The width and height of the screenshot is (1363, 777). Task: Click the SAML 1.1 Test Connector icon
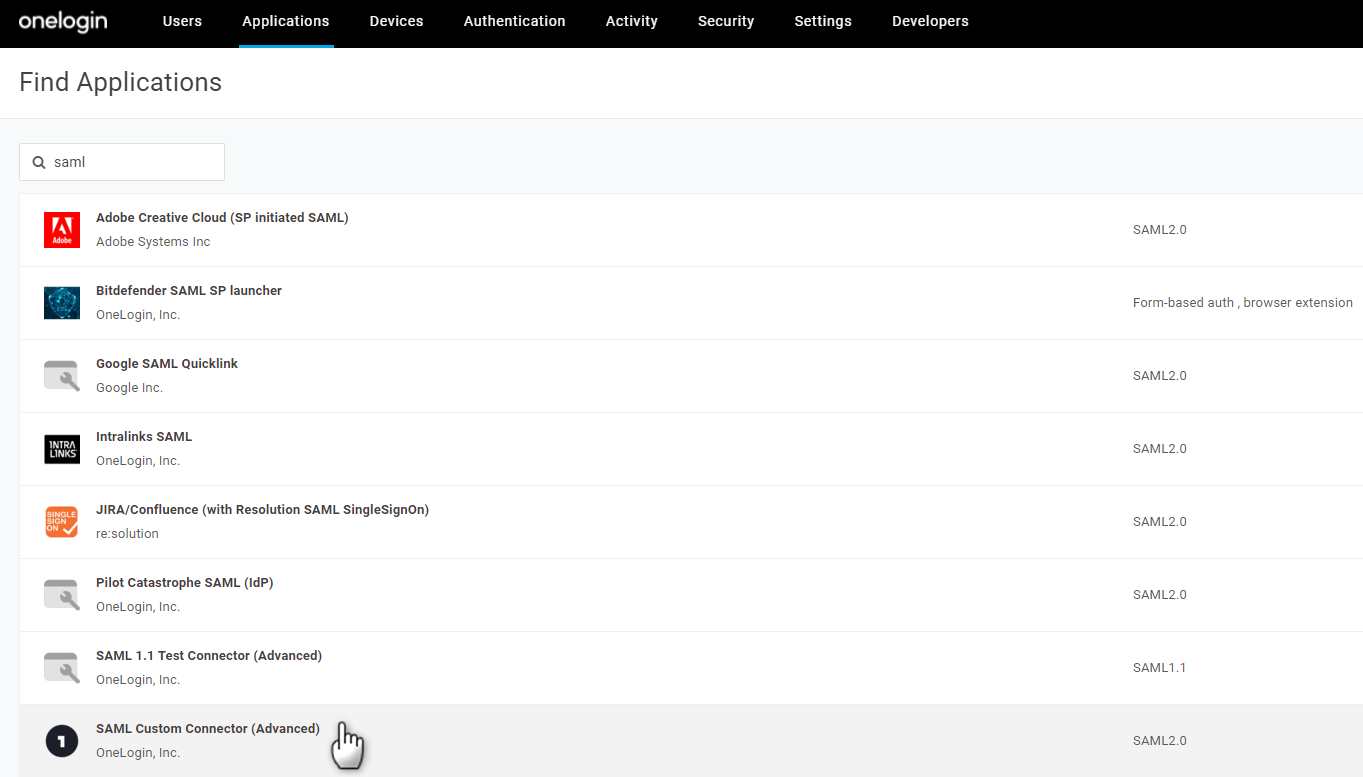[x=62, y=668]
